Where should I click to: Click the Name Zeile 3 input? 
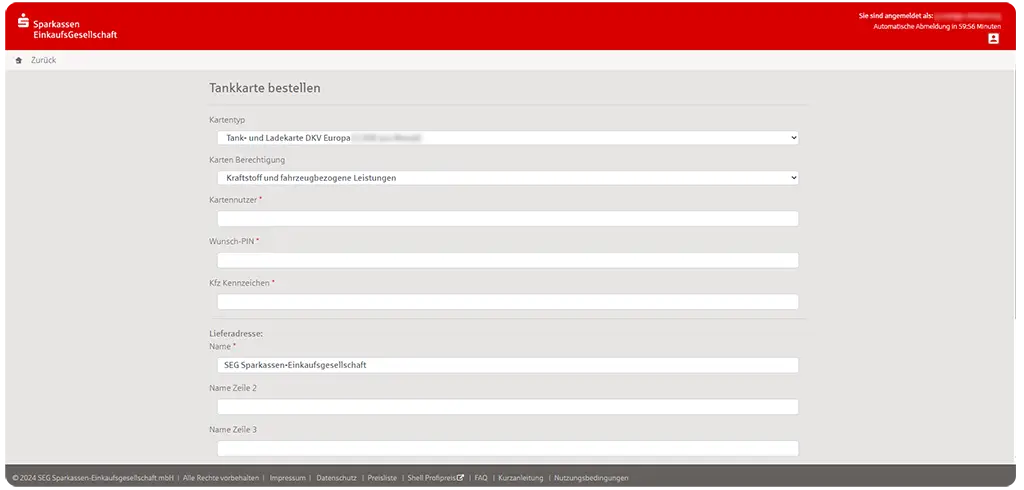tap(507, 448)
